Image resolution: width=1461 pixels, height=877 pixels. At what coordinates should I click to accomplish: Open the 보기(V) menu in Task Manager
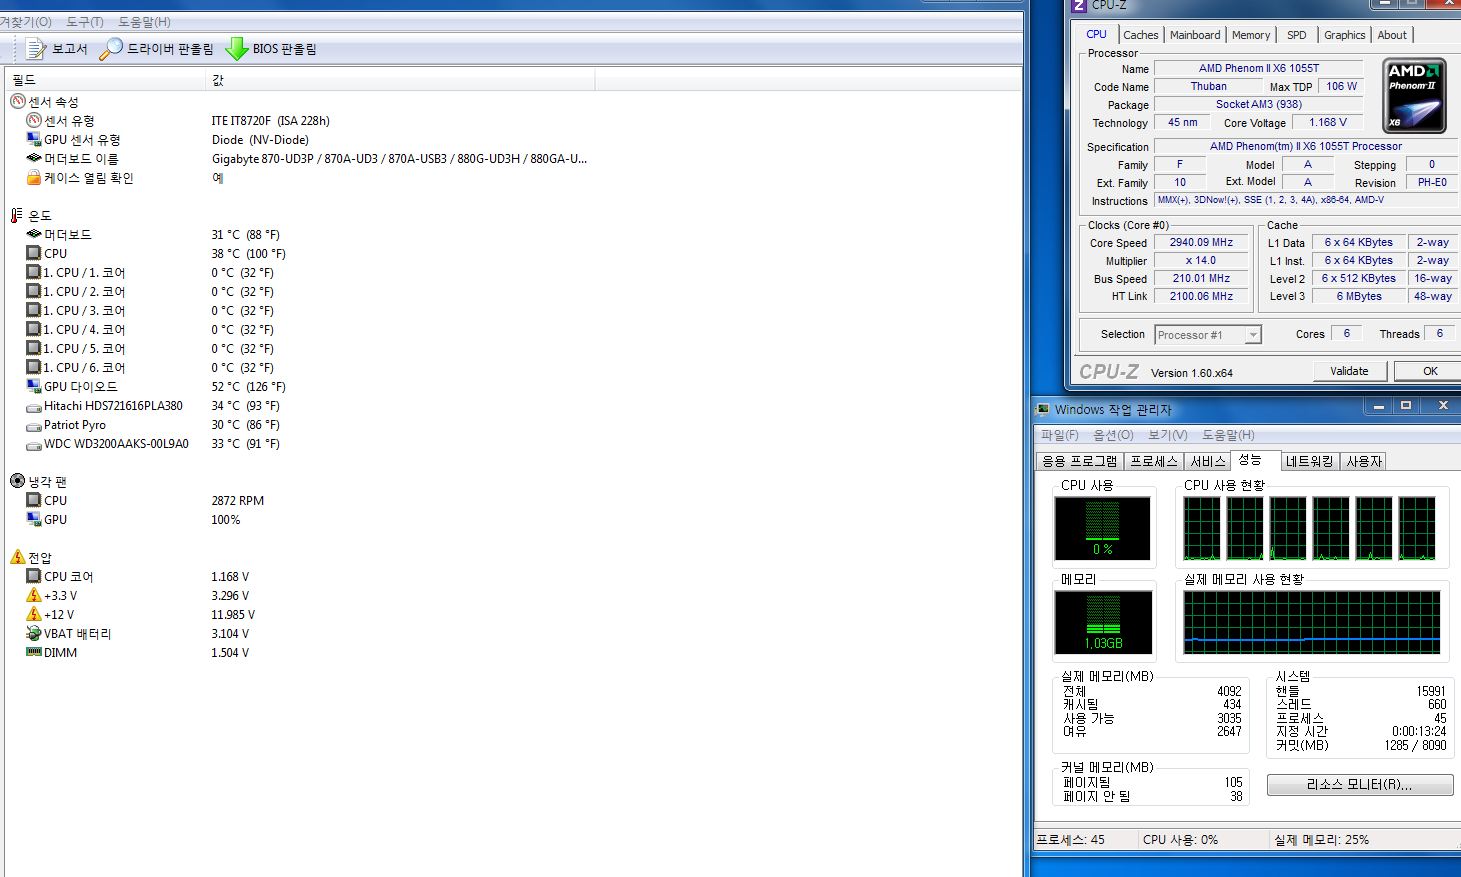(1167, 435)
